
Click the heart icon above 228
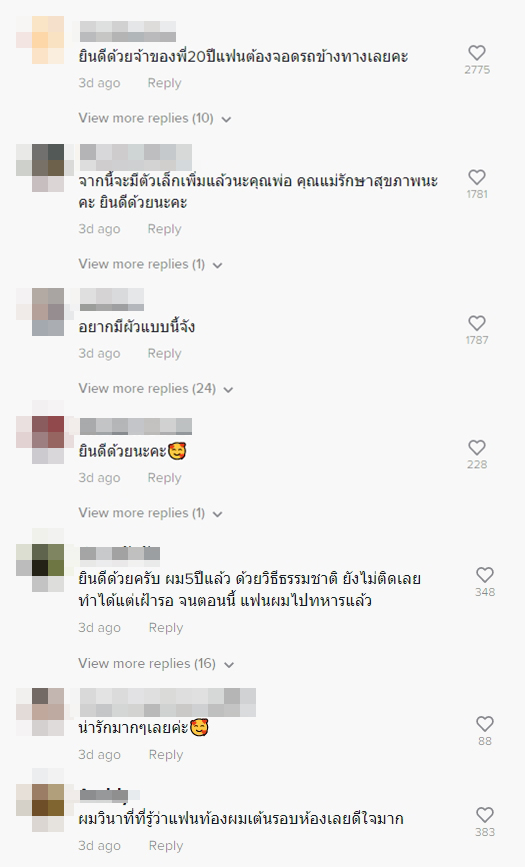(x=477, y=447)
